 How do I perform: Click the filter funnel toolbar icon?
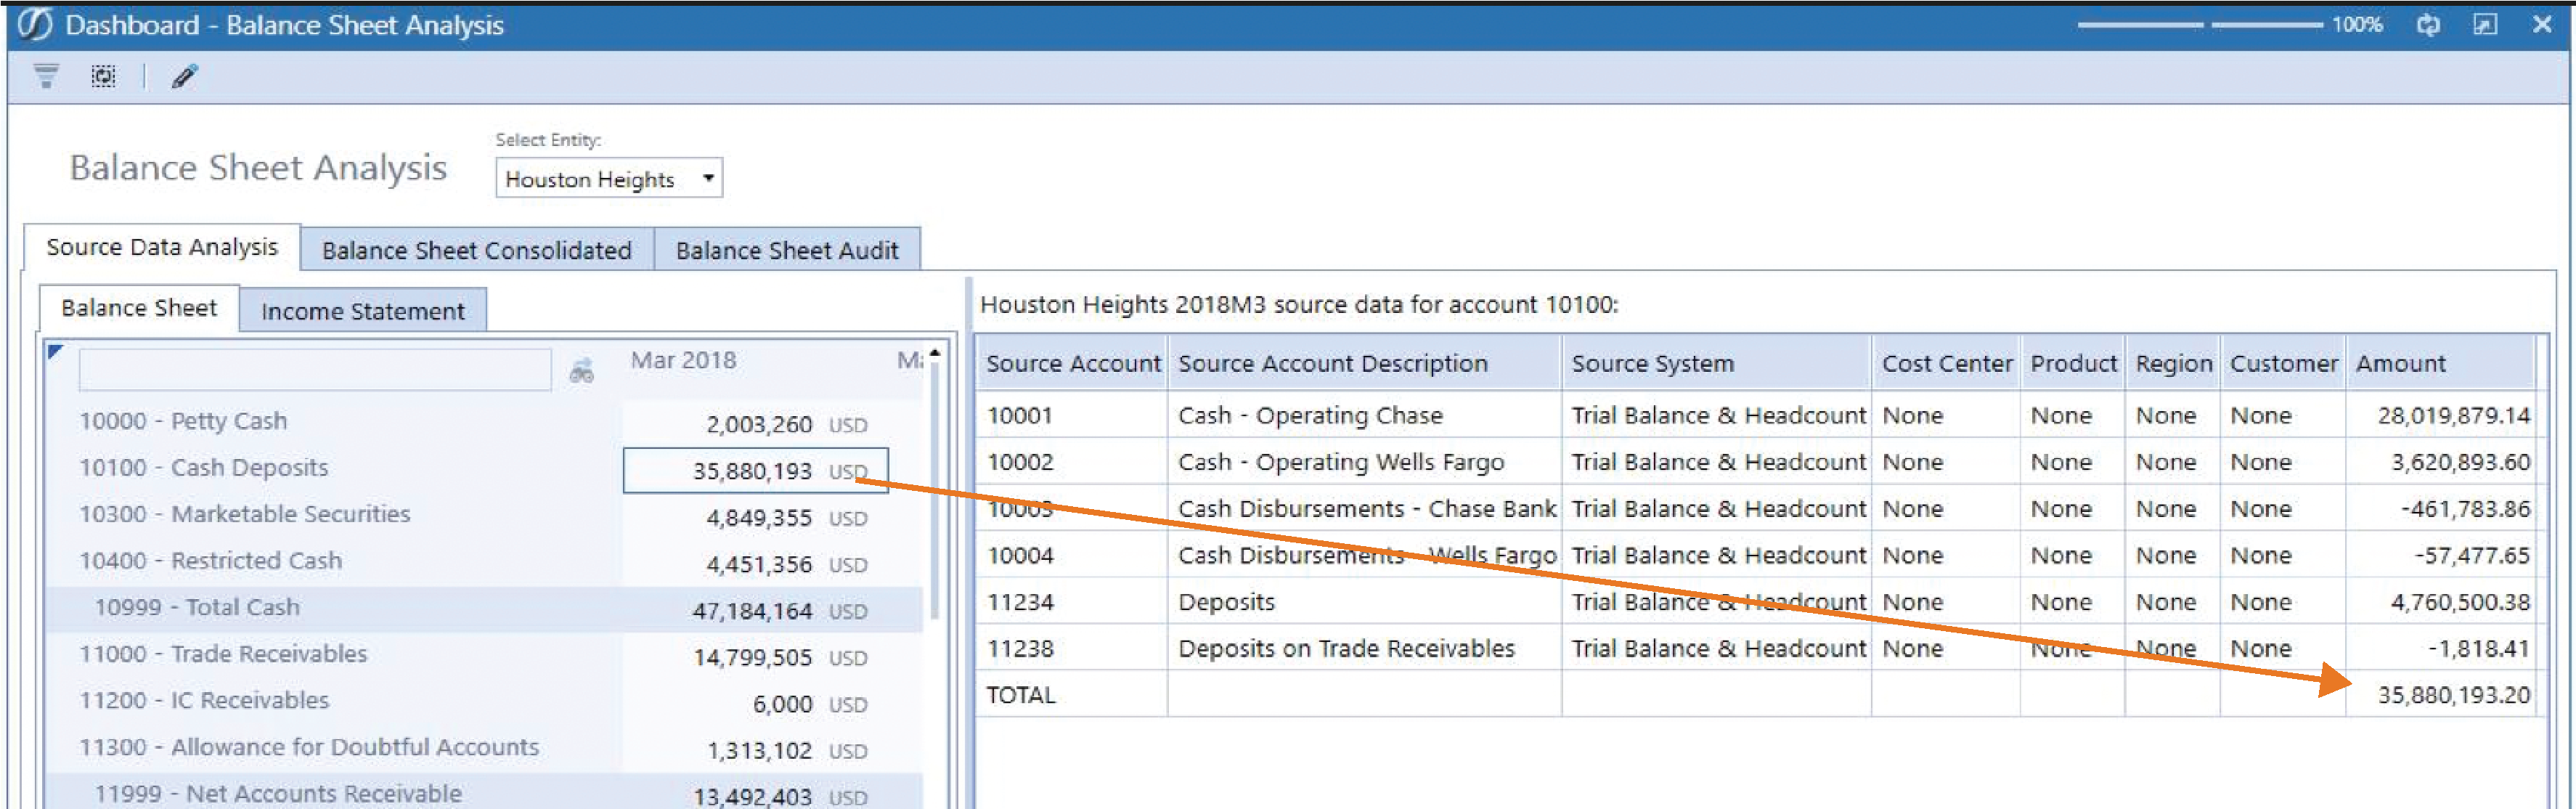46,76
